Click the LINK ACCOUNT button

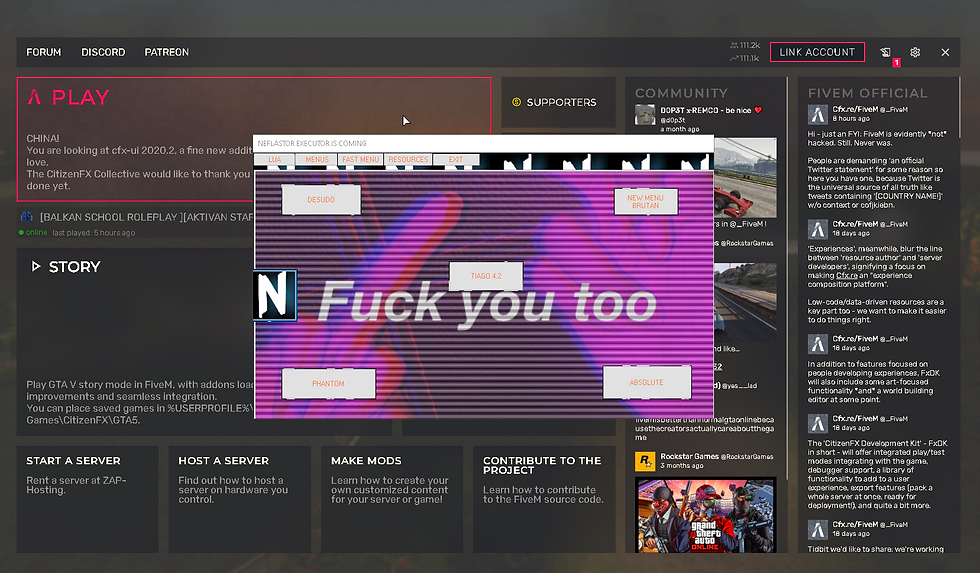tap(817, 52)
